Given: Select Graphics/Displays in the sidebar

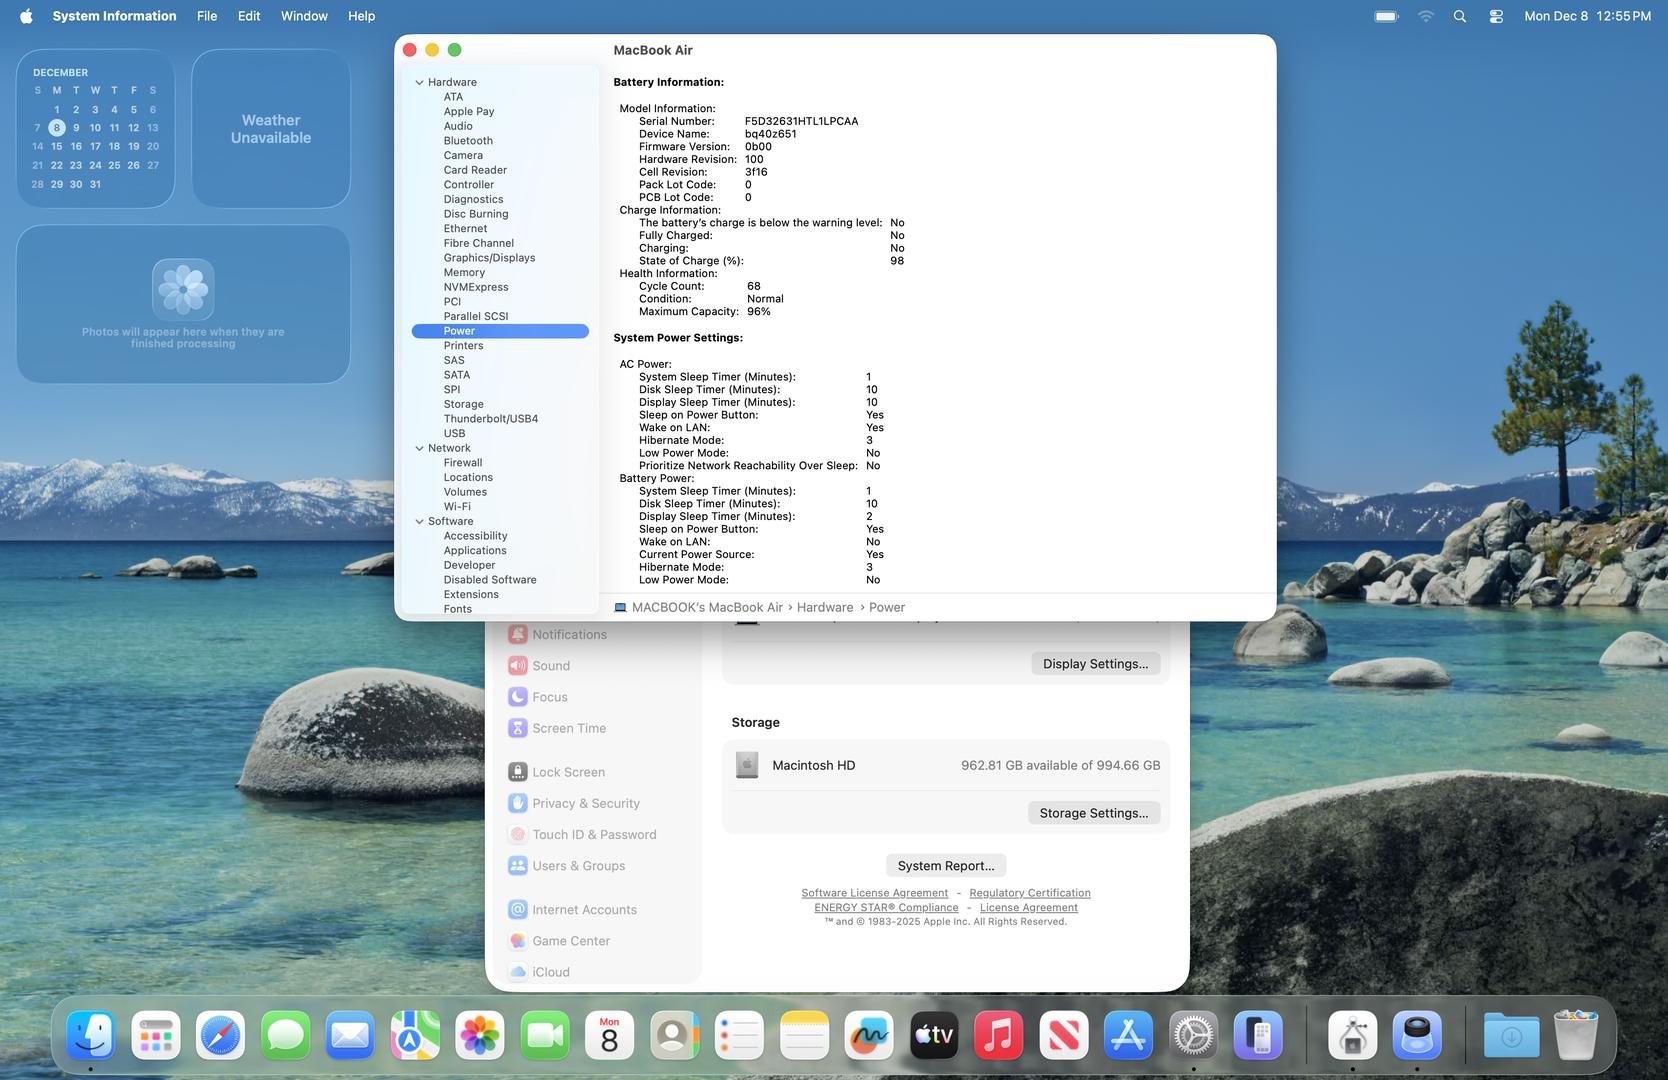Looking at the screenshot, I should (x=489, y=258).
